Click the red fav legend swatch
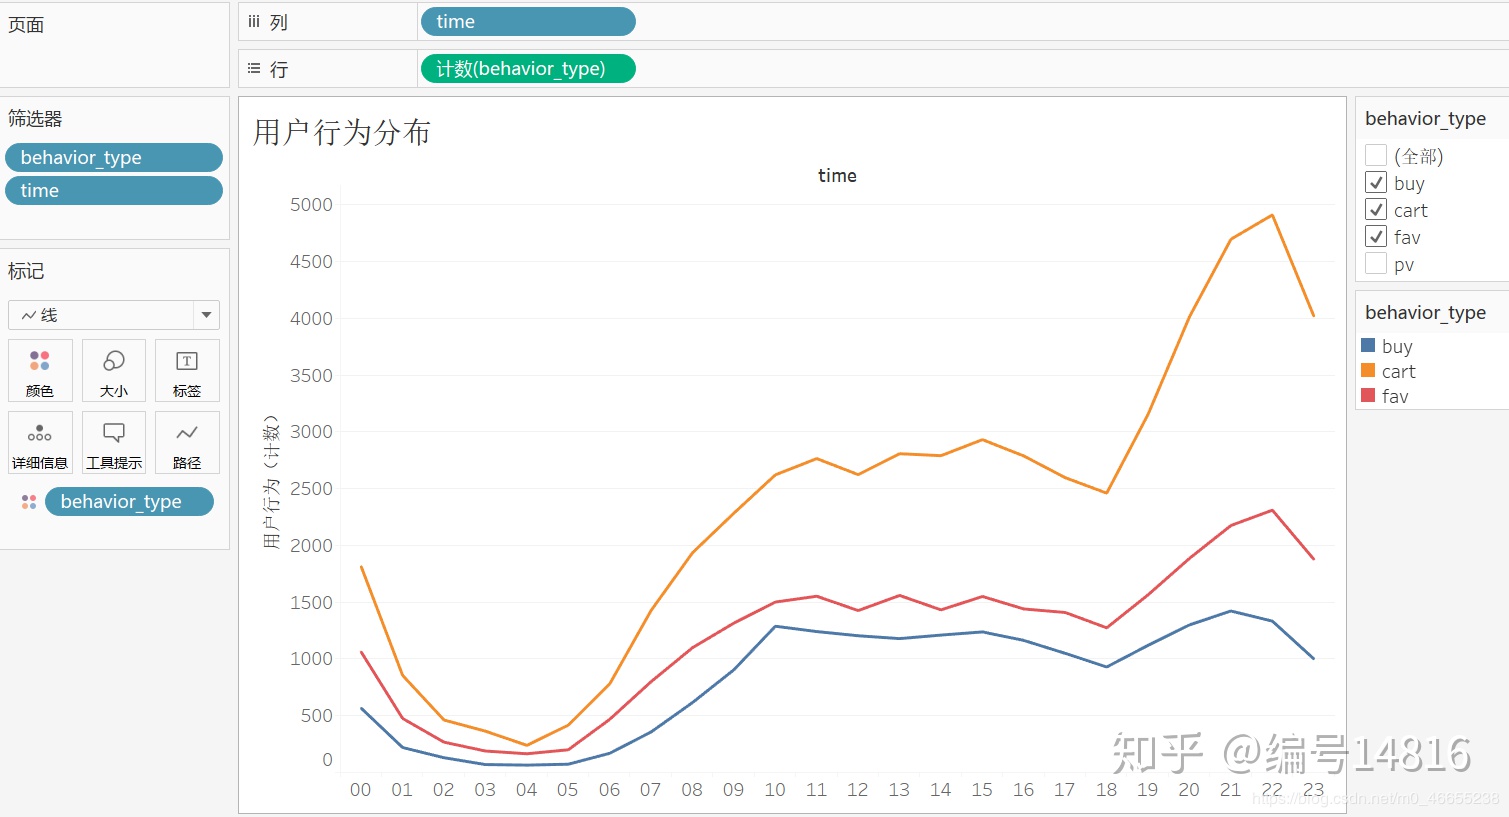The width and height of the screenshot is (1509, 817). click(x=1368, y=395)
